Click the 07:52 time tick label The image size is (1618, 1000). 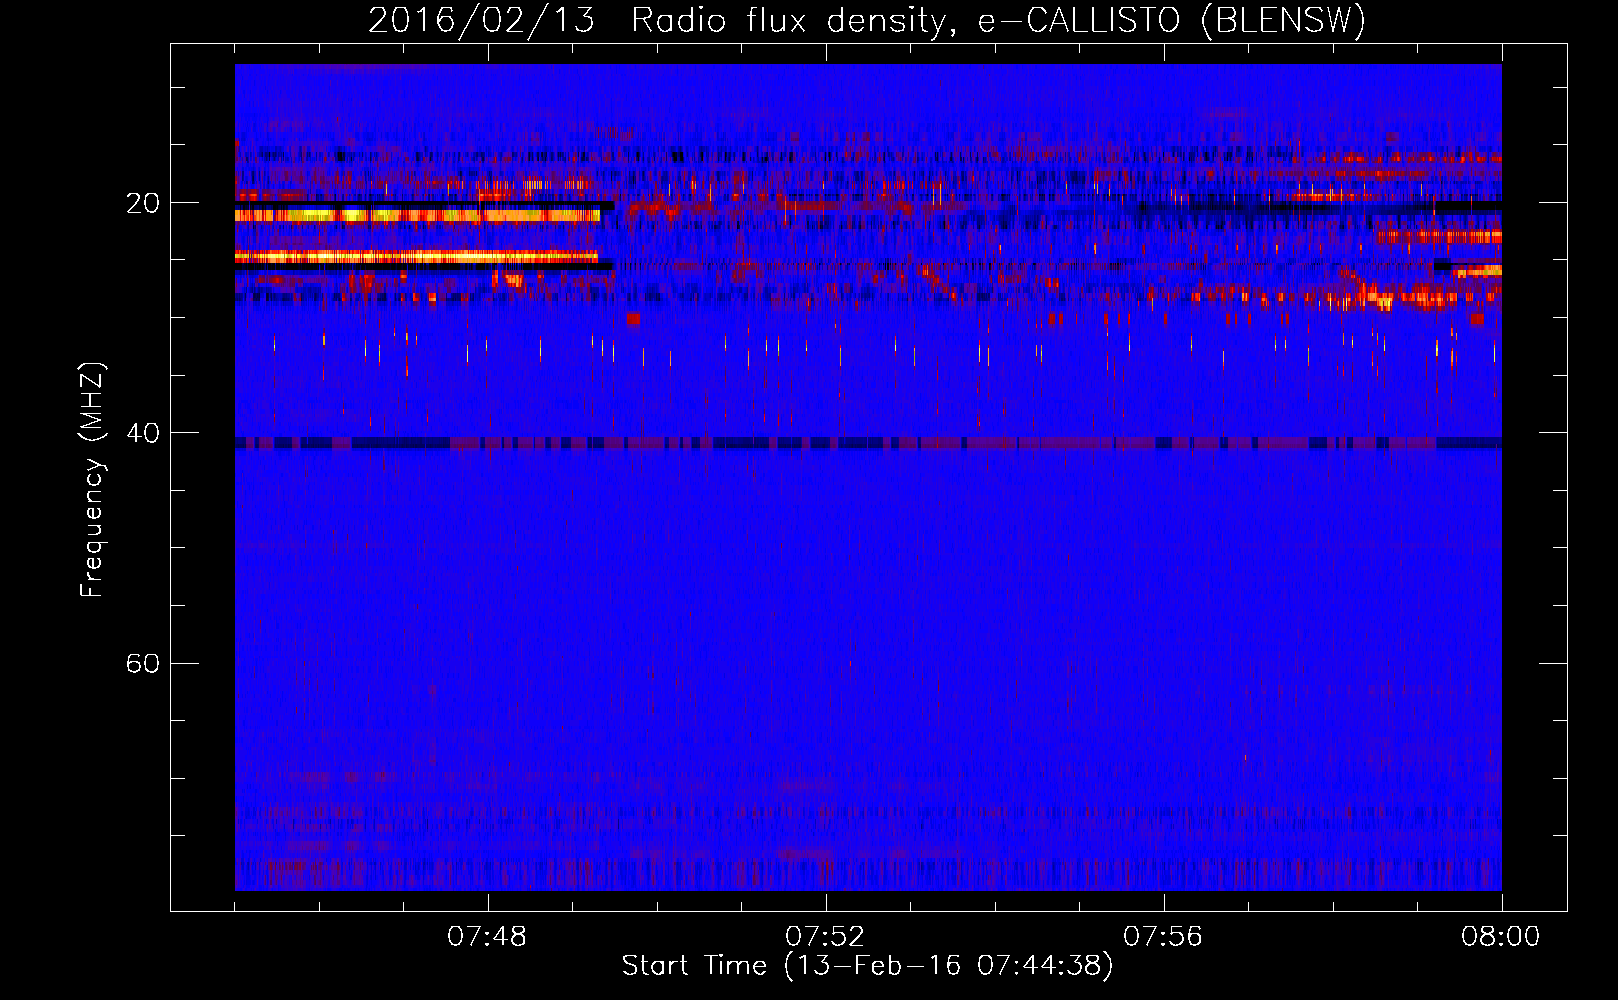825,937
